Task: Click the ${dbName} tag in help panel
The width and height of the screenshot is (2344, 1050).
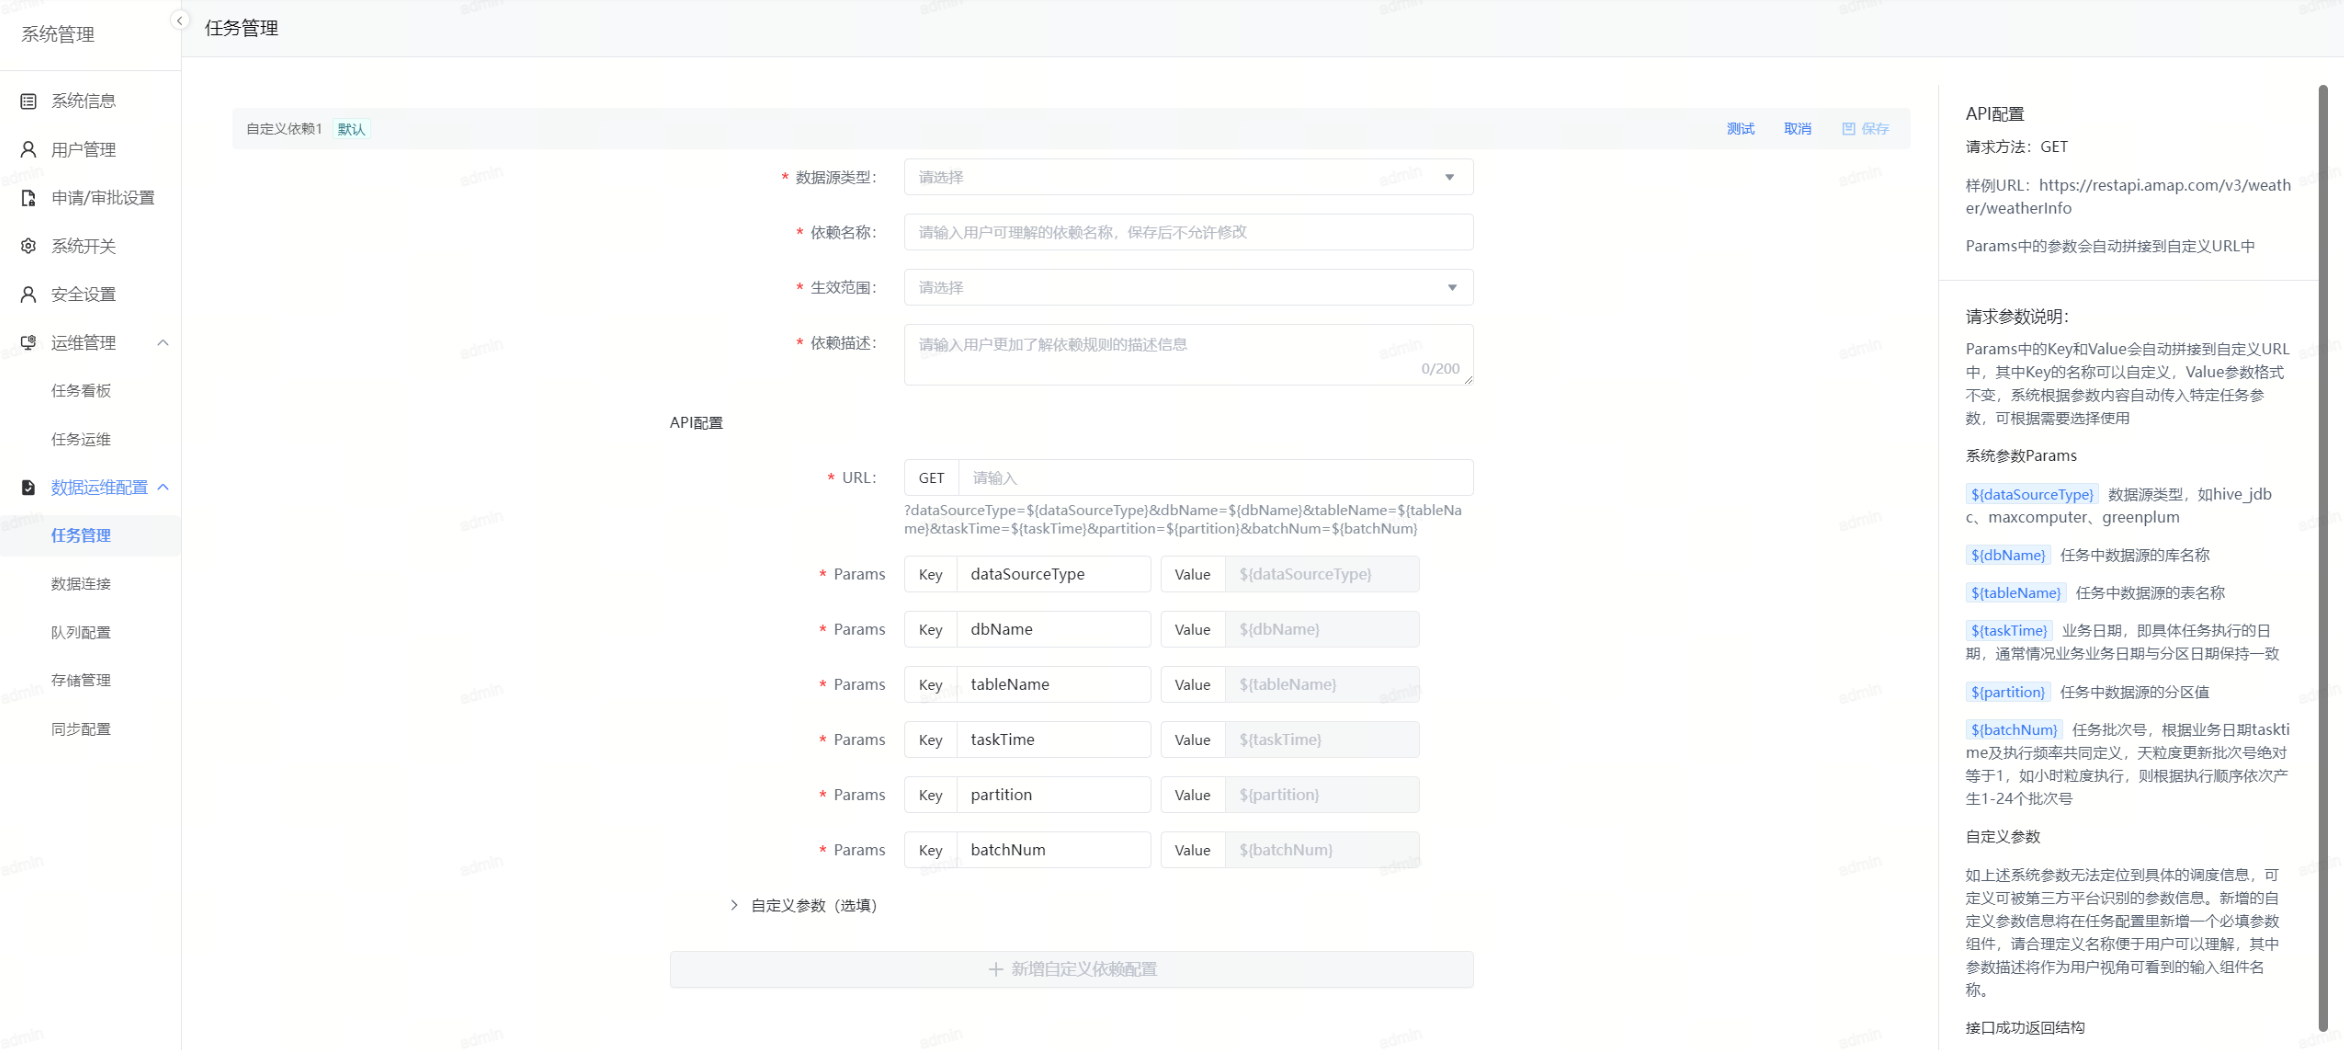Action: (2008, 555)
